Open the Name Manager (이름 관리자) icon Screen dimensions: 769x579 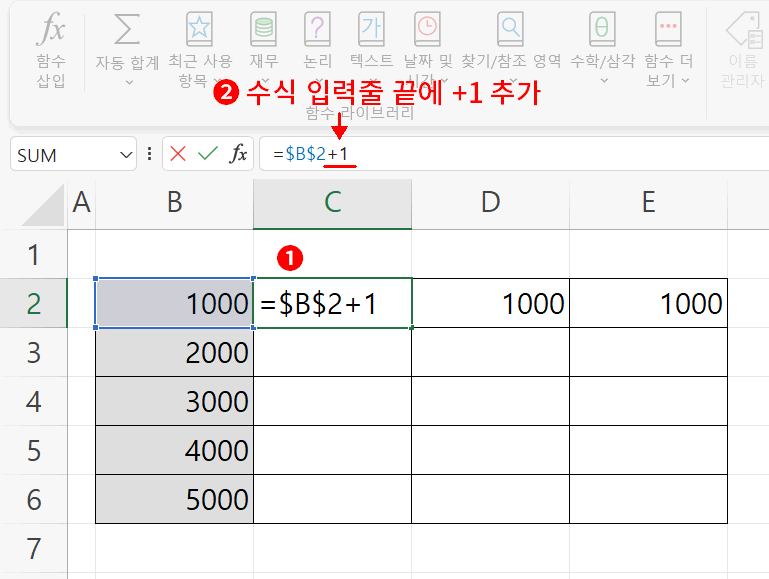(x=744, y=30)
